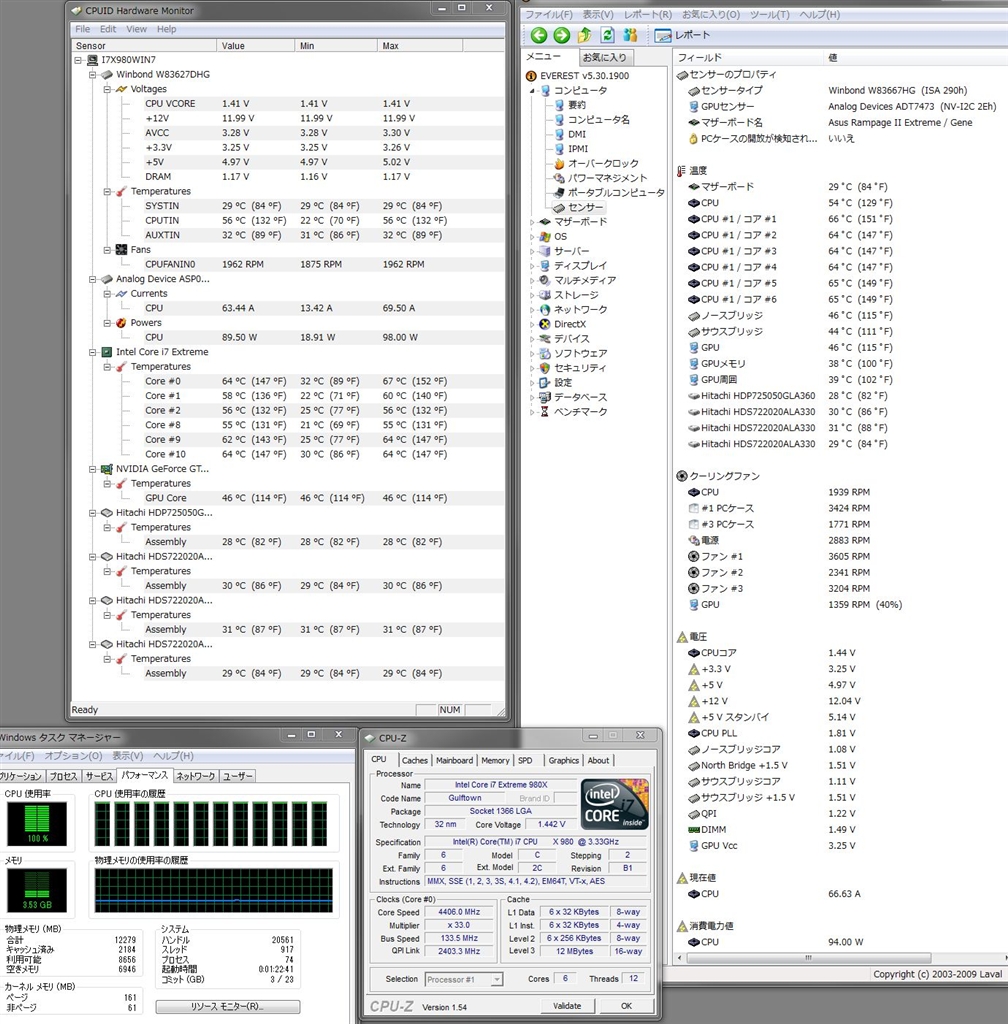Viewport: 1008px width, 1024px height.
Task: Select ベンチマーク hourglass item in EVEREST tree
Action: pos(580,411)
